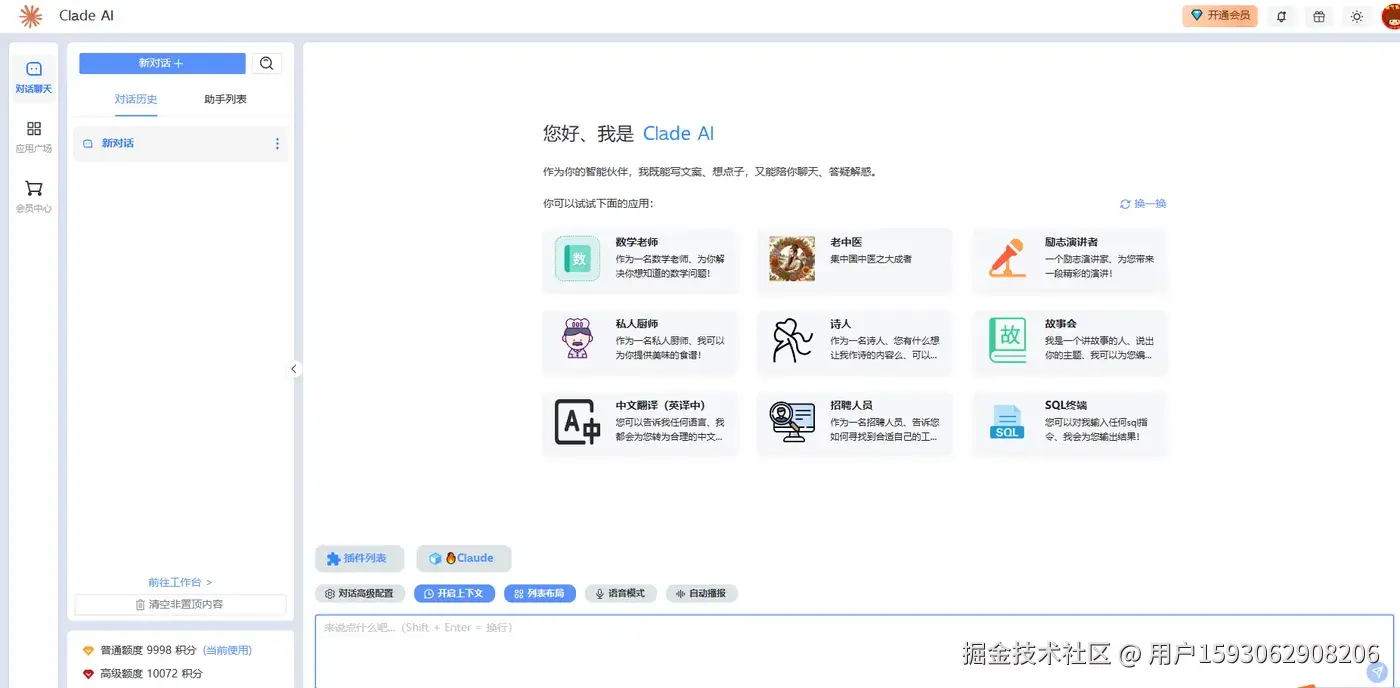Toggle 开启上下文 context option

click(x=454, y=593)
